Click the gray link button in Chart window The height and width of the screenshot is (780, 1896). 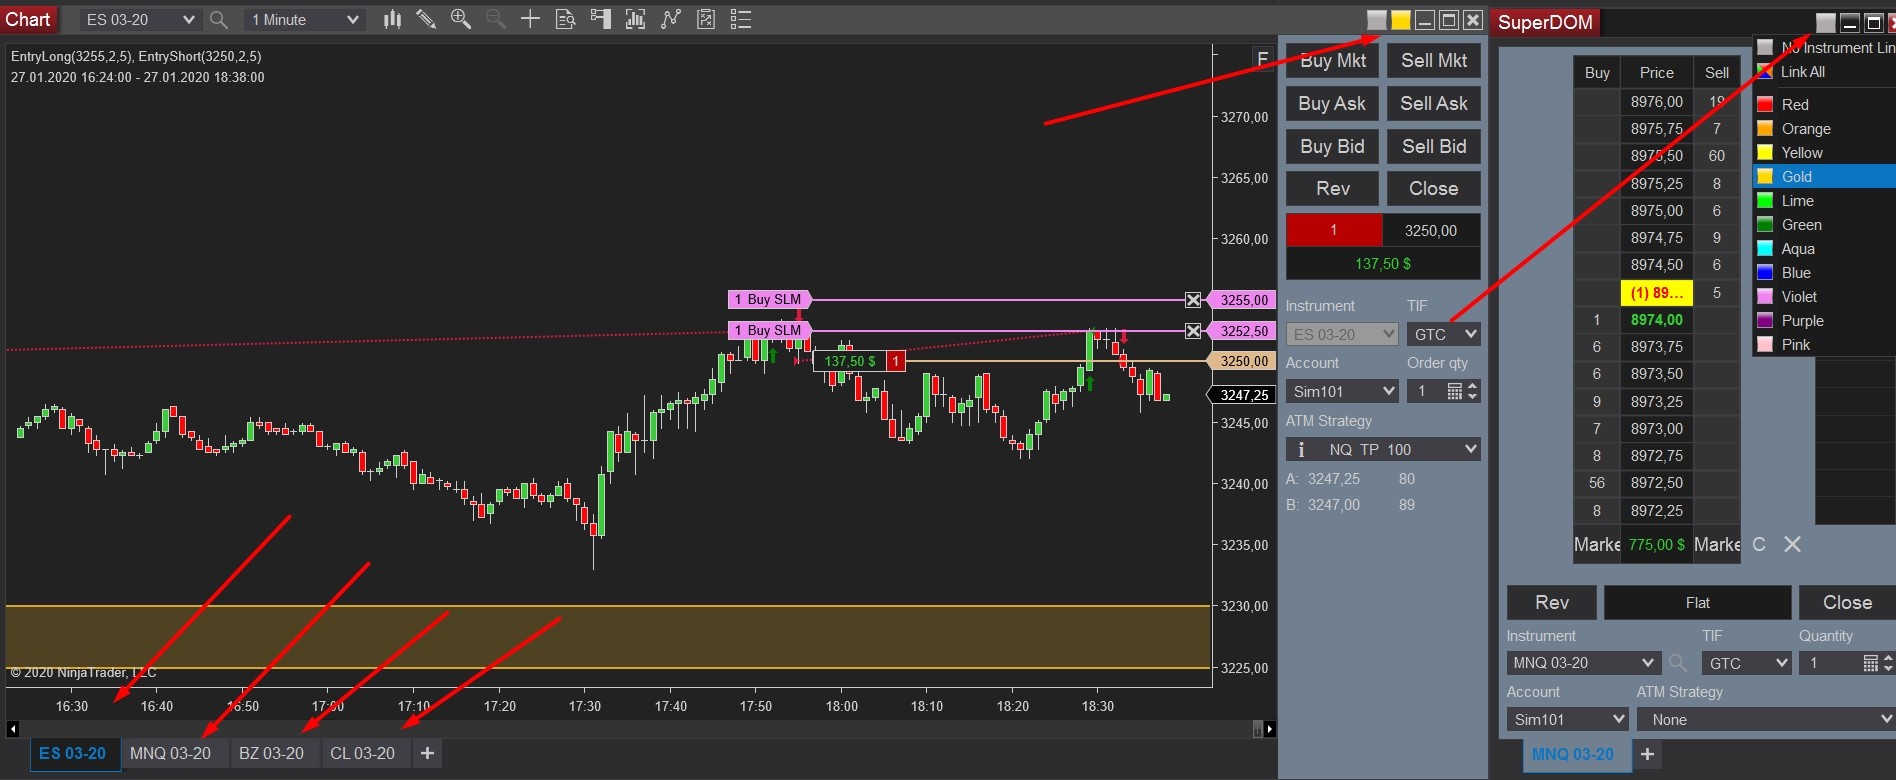tap(1377, 20)
